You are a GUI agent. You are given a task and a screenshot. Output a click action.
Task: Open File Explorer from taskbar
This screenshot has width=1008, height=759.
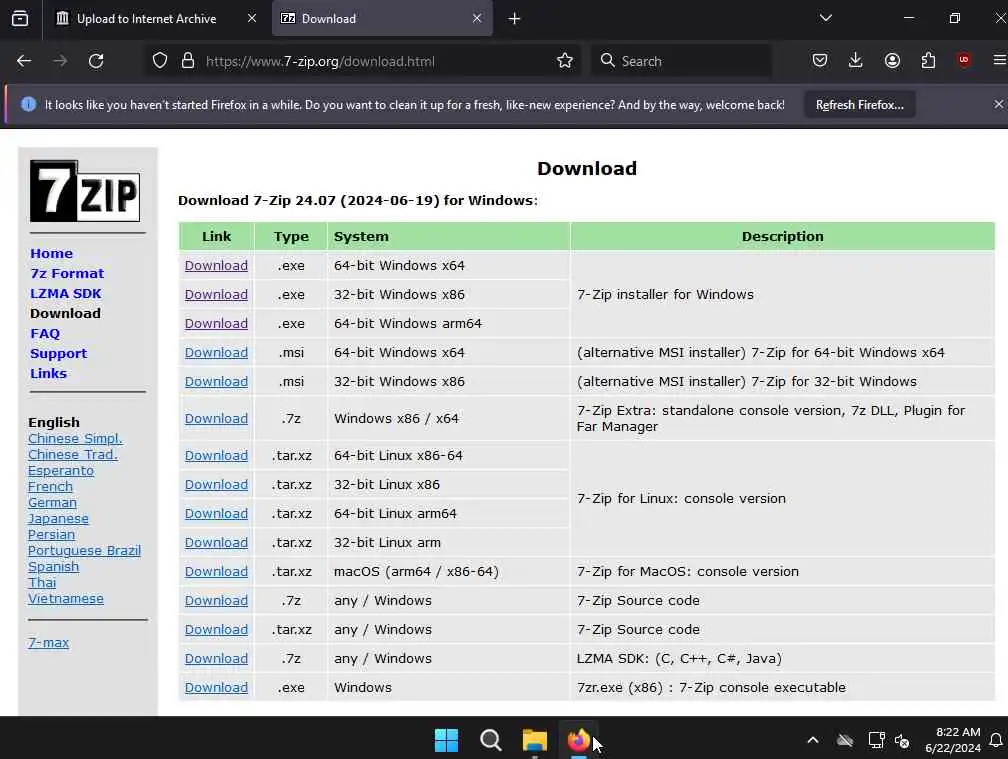(x=534, y=740)
